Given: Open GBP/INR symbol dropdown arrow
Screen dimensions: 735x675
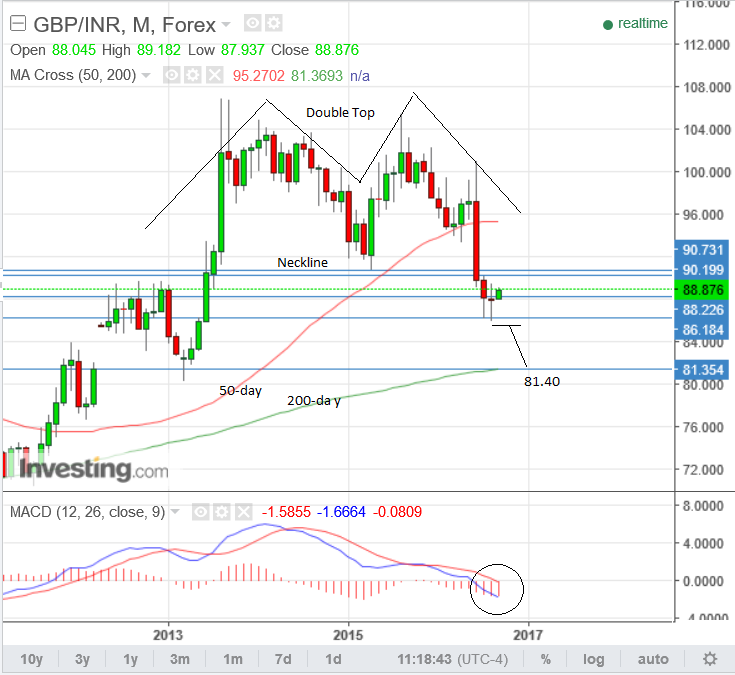Looking at the screenshot, I should [x=225, y=24].
